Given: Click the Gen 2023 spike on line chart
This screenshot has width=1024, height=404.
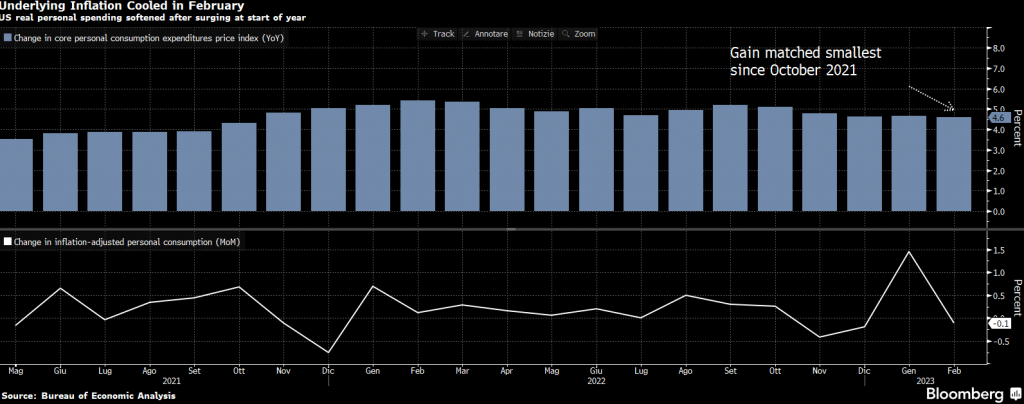Looking at the screenshot, I should click(x=908, y=252).
